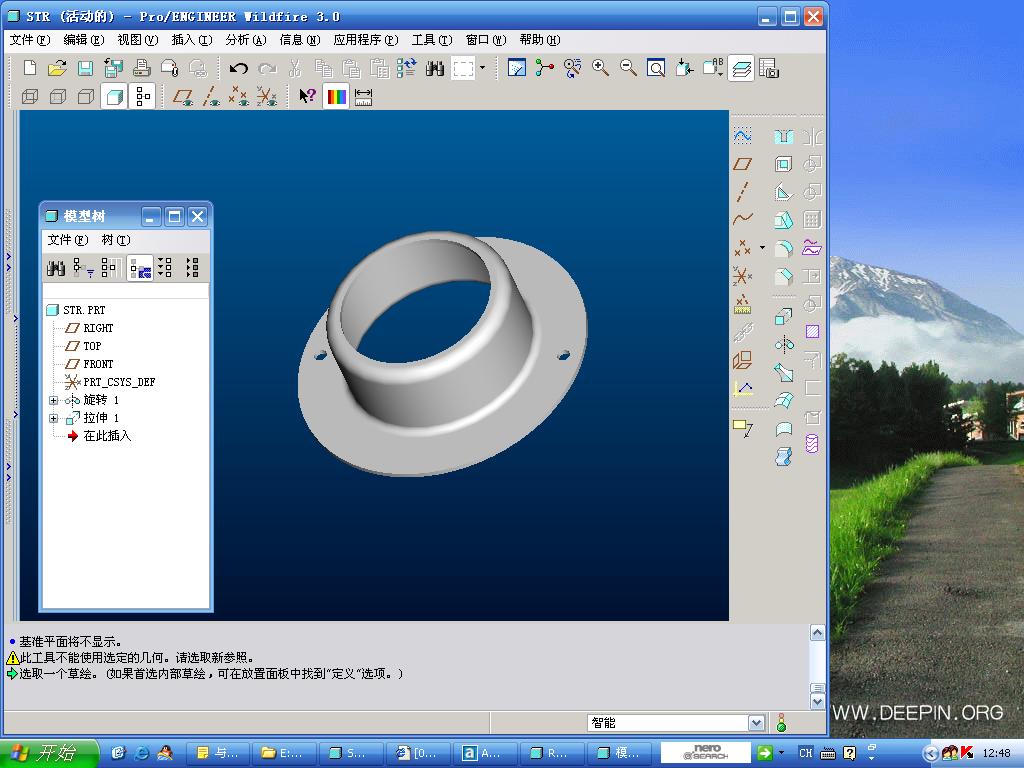
Task: Select the Boundary Blend tool
Action: pos(784,400)
